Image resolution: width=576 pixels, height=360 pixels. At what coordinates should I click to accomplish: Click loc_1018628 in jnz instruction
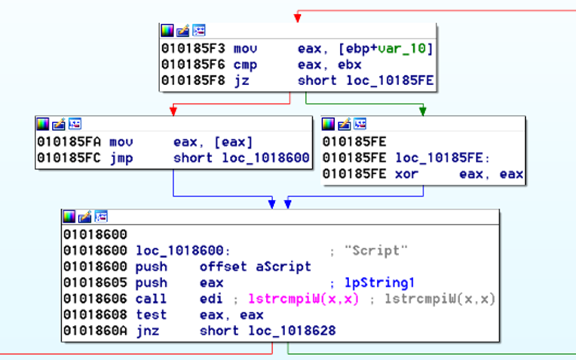[x=292, y=331]
